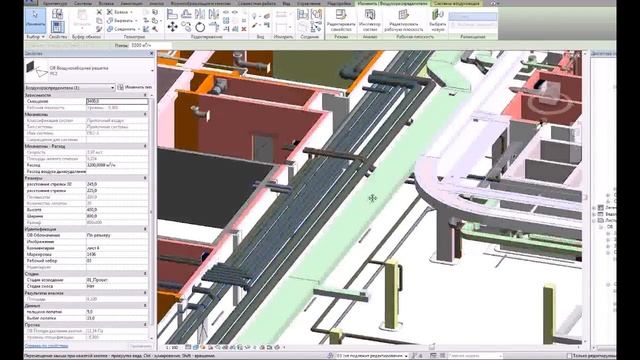
Task: Select the Move tool icon
Action: click(172, 27)
